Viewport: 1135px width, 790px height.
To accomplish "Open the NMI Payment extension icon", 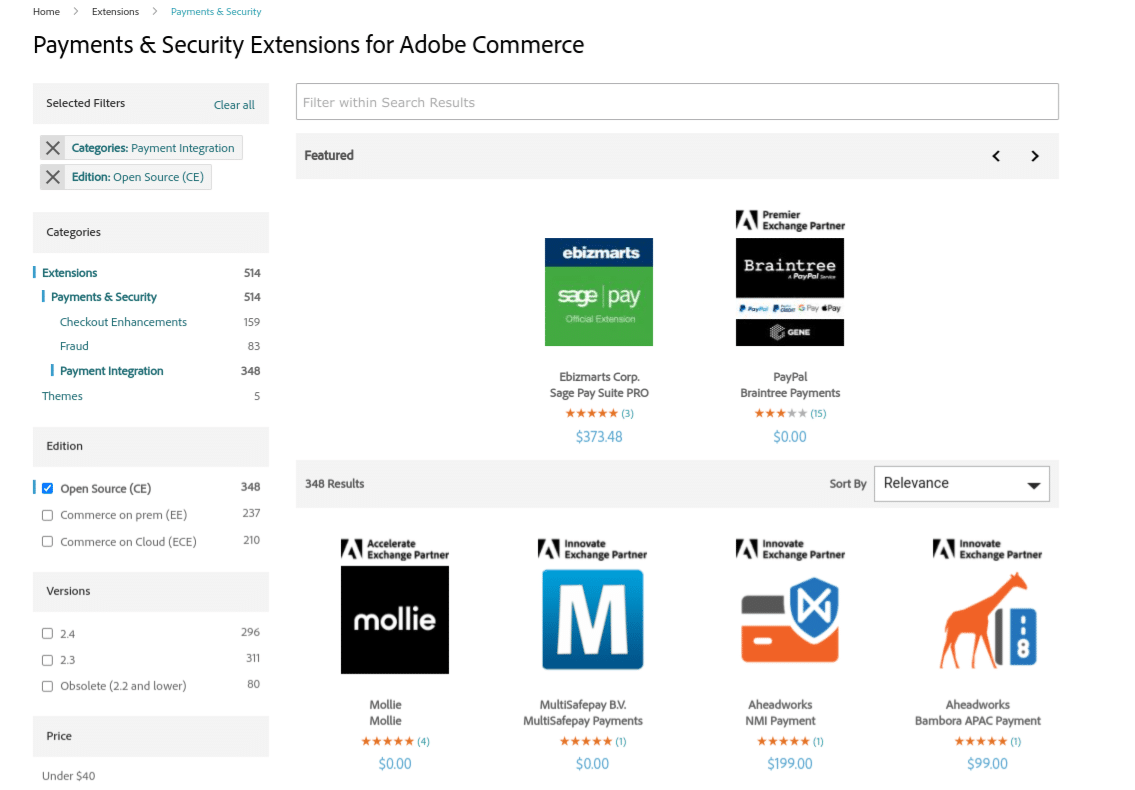I will pyautogui.click(x=789, y=619).
